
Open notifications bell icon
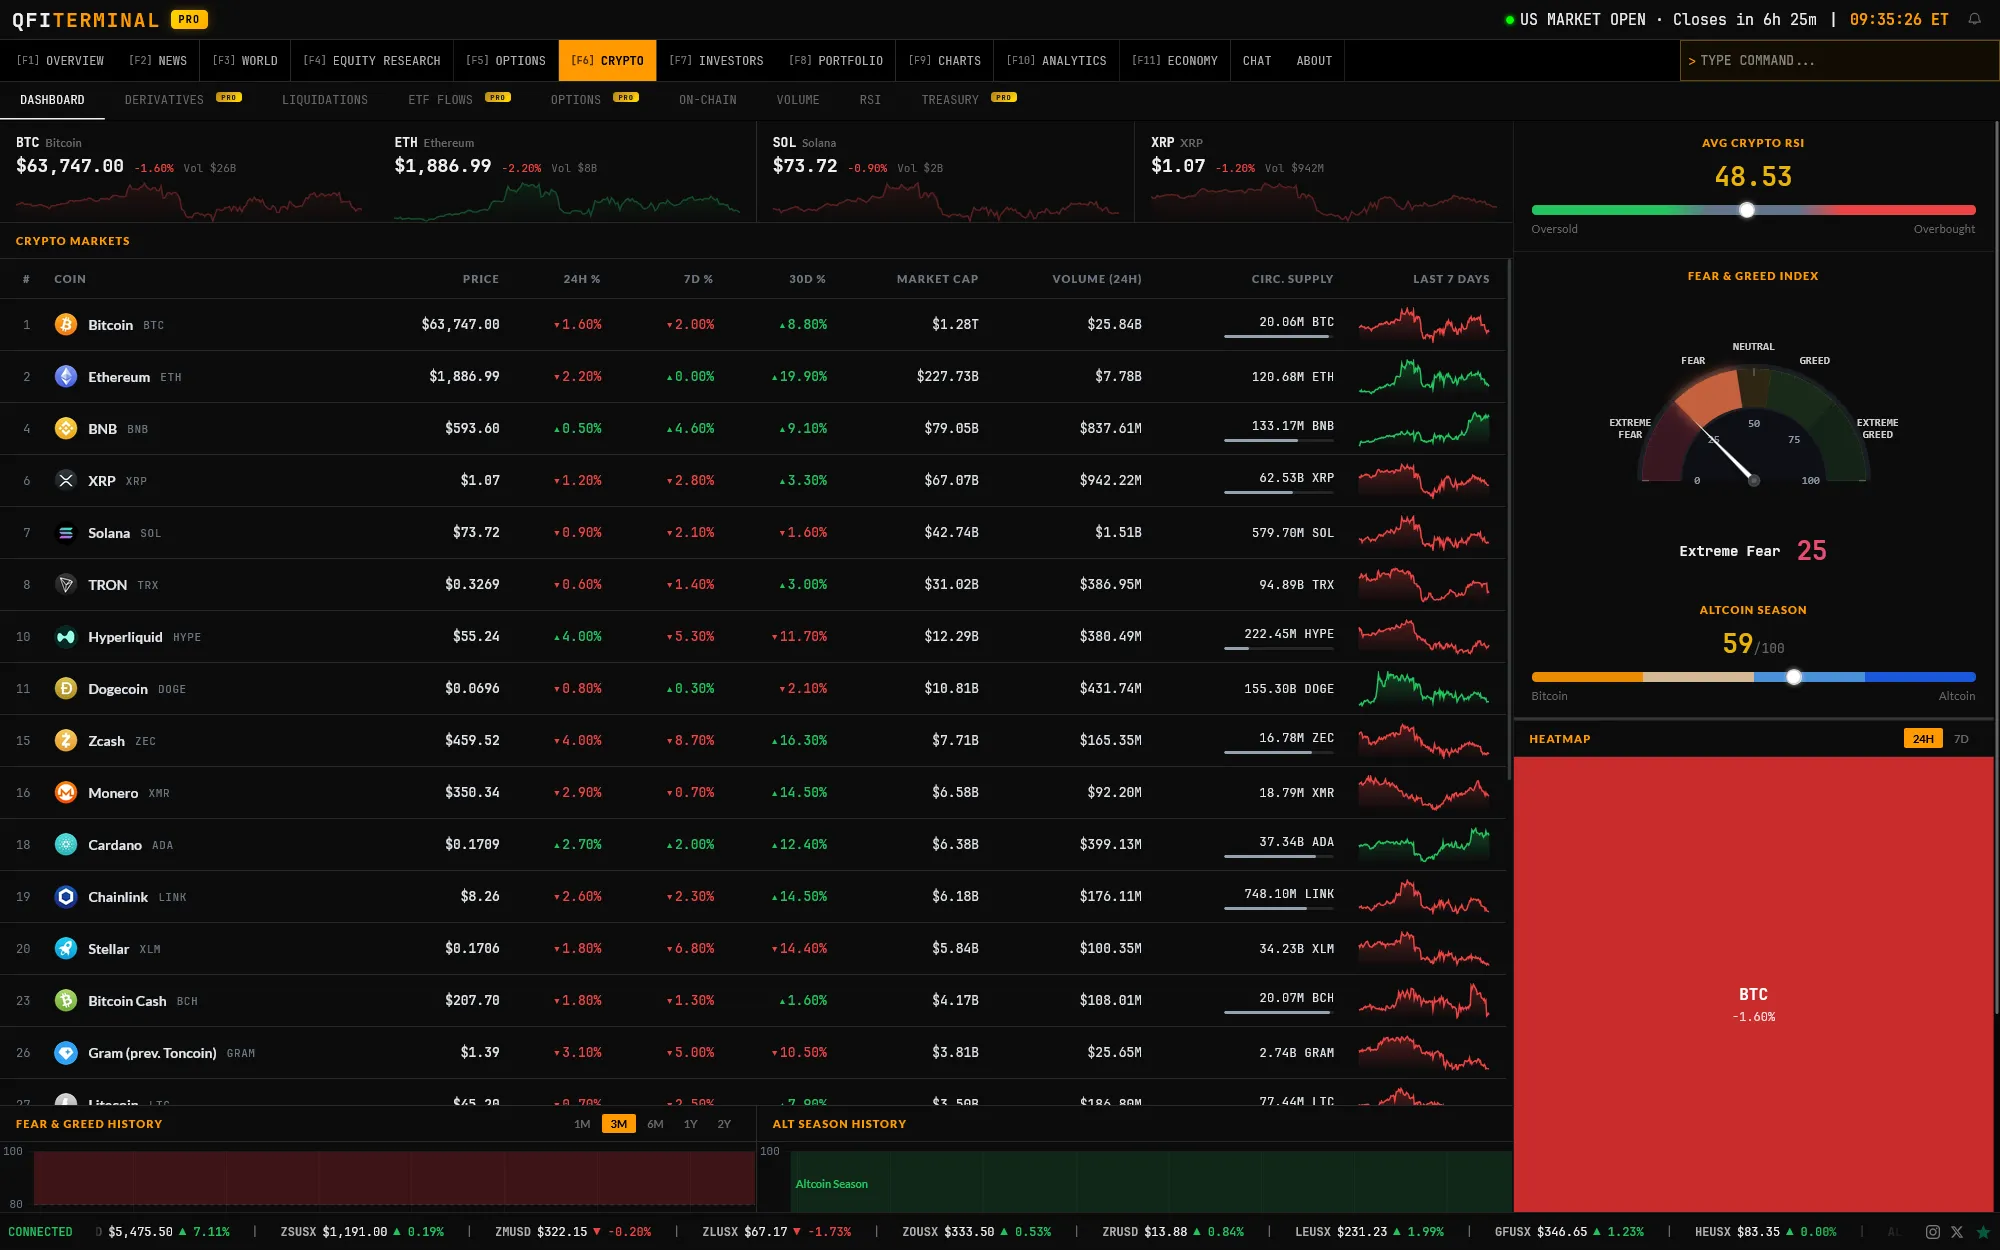[1975, 20]
